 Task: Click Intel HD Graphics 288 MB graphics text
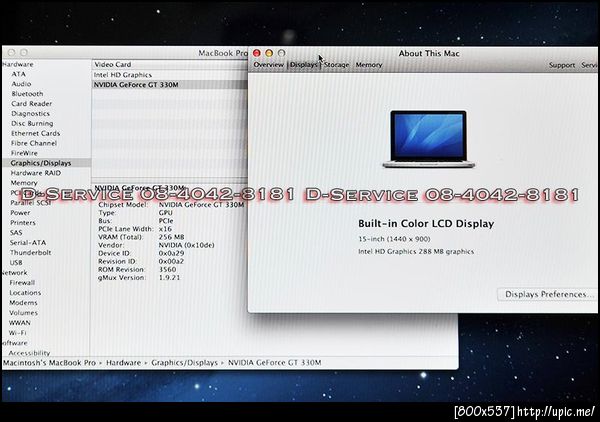416,252
